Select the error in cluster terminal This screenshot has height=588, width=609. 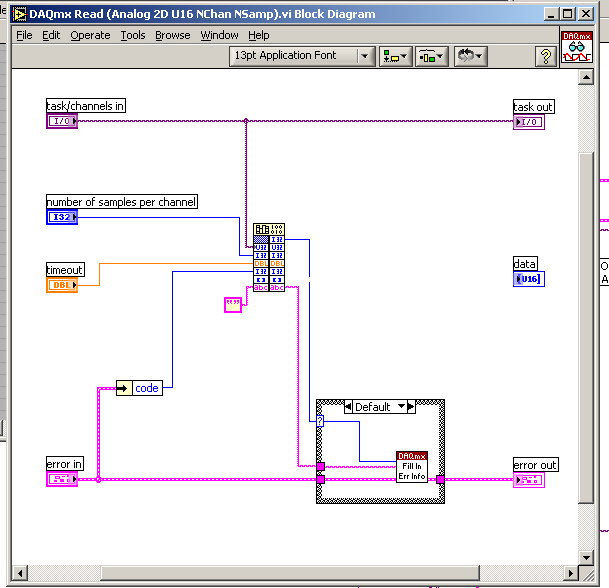[x=62, y=479]
